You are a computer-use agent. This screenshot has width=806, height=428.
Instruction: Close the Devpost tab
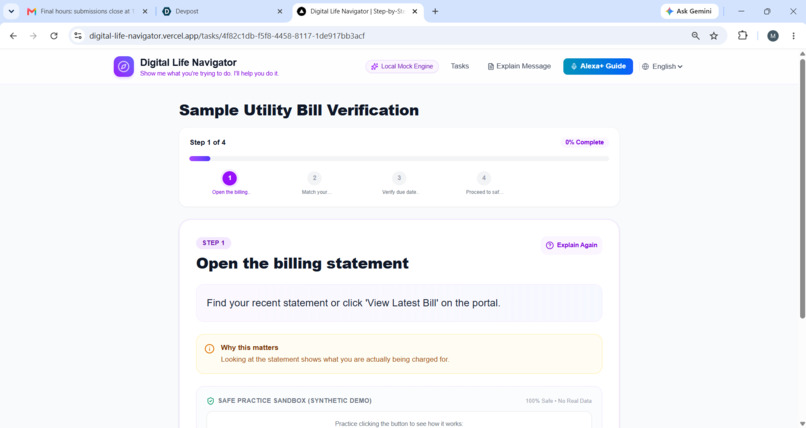click(280, 11)
